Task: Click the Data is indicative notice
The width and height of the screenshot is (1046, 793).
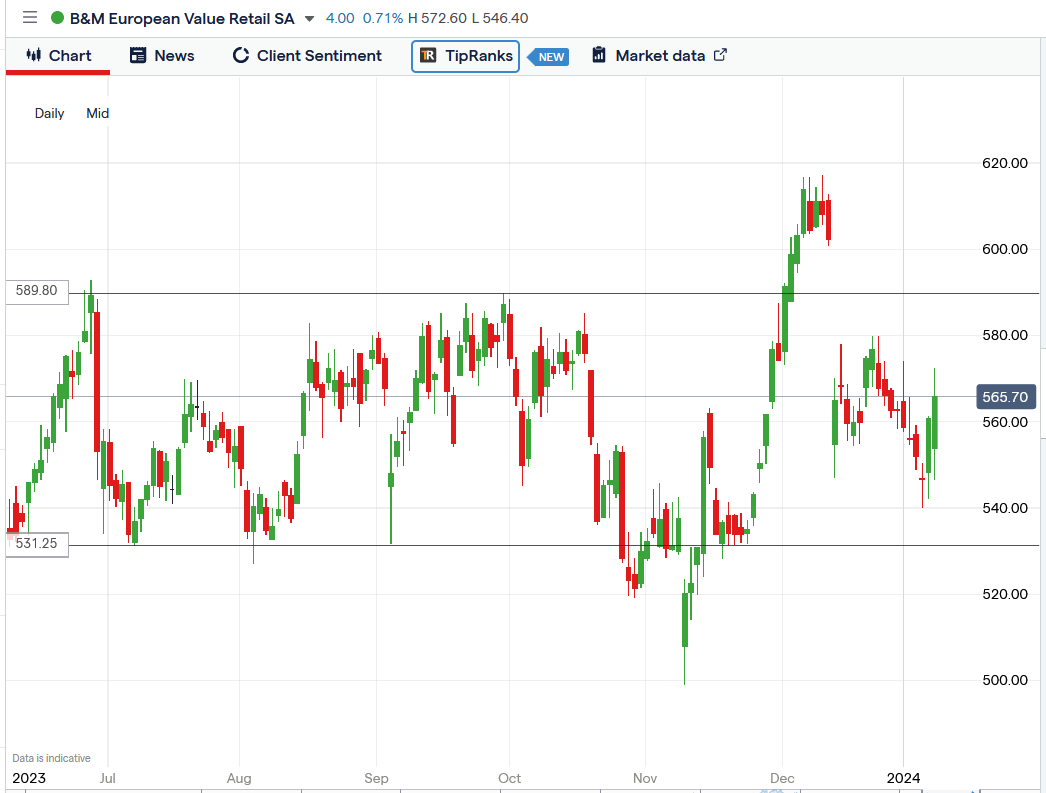Action: 51,758
